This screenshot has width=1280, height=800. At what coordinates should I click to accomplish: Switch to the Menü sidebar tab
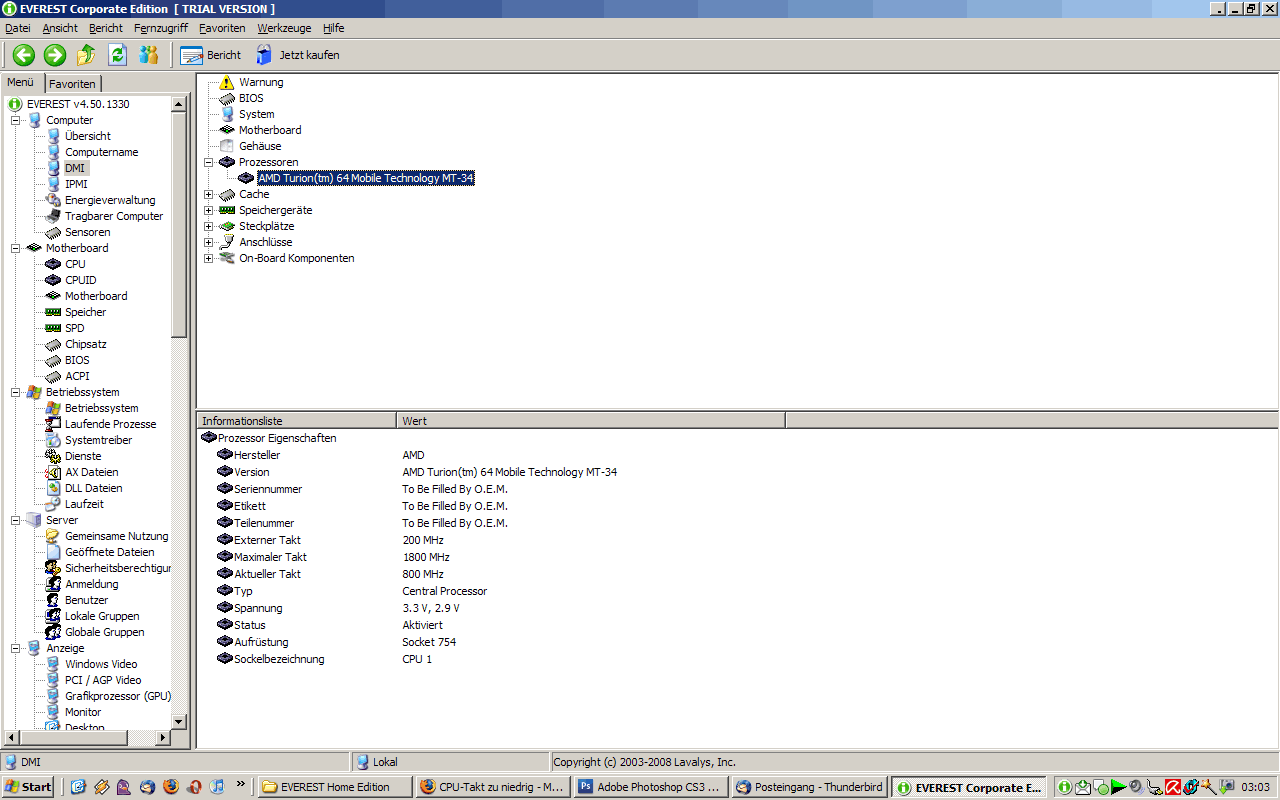(21, 83)
